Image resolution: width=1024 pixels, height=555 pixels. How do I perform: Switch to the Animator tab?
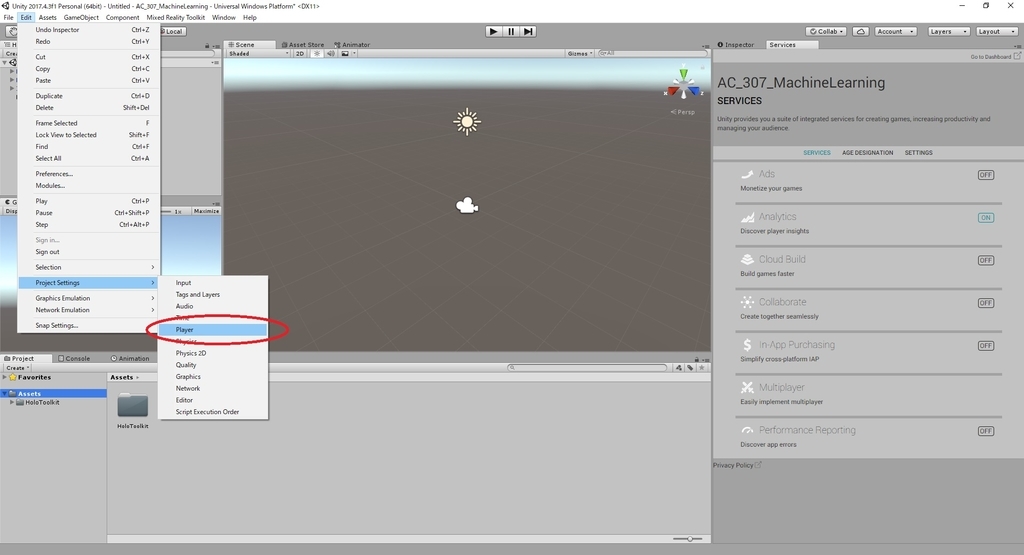point(352,44)
